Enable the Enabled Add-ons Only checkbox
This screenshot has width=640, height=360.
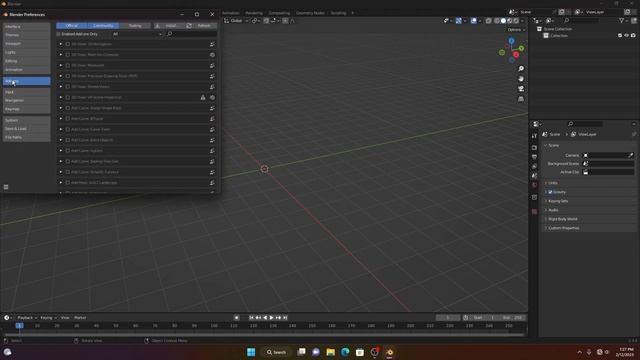58,34
